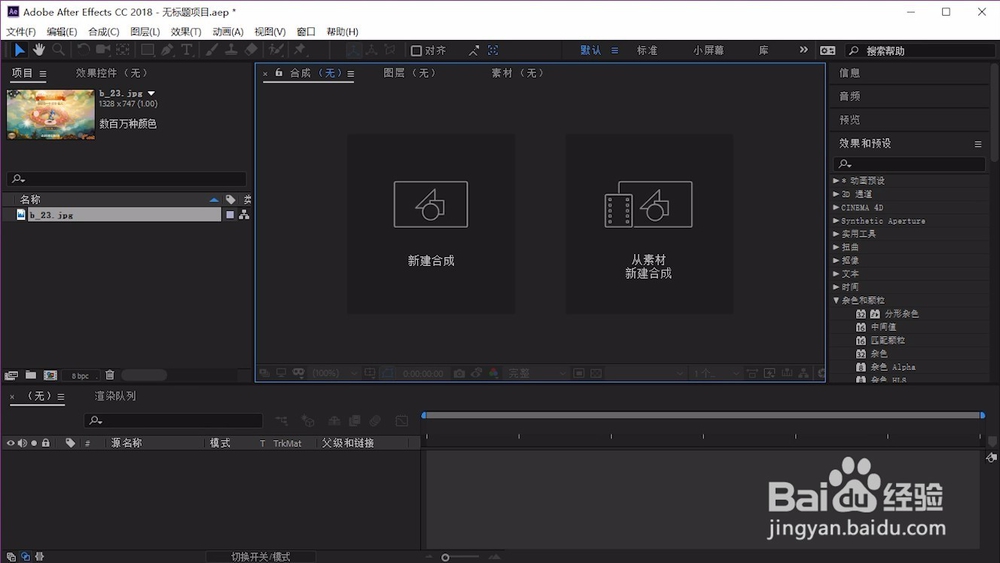Screen dimensions: 1000x563
Task: Open the sync settings icon beside search help
Action: 827,50
